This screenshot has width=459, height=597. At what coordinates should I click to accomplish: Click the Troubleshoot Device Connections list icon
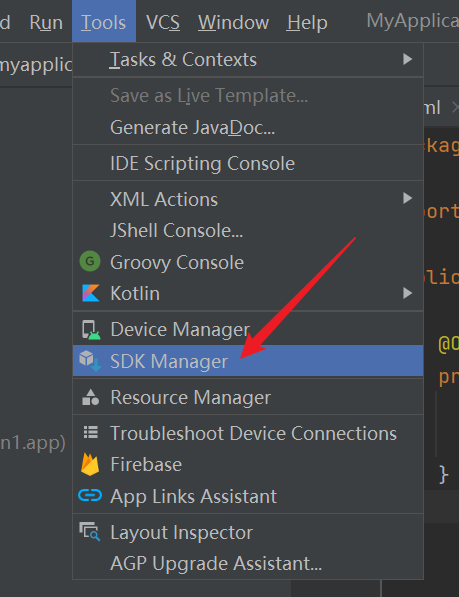91,433
